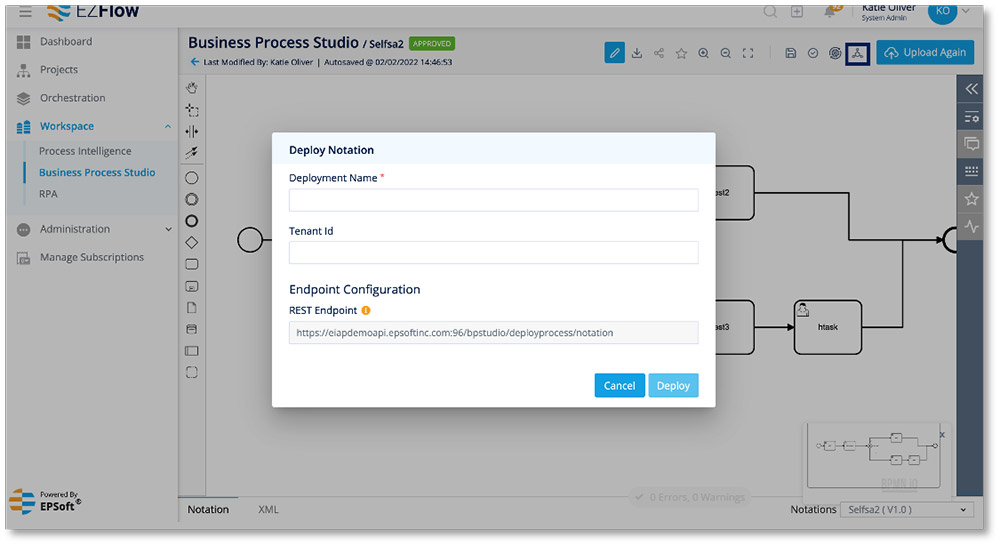
Task: Click the star favorite icon in toolbar
Action: click(x=681, y=53)
